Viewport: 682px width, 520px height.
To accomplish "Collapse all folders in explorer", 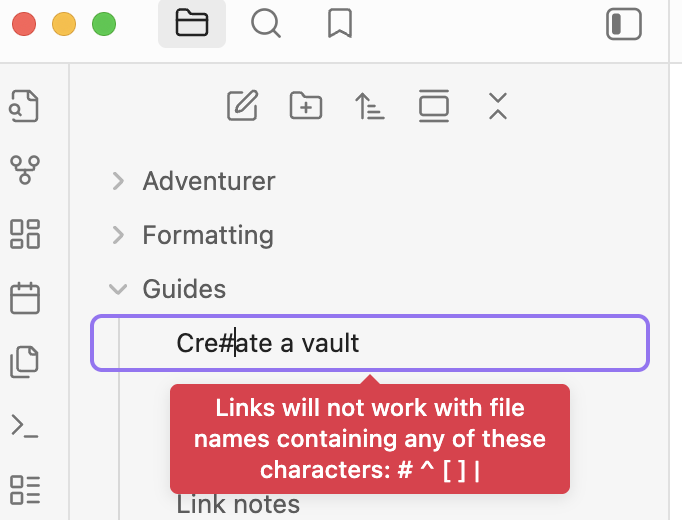I will [x=498, y=105].
